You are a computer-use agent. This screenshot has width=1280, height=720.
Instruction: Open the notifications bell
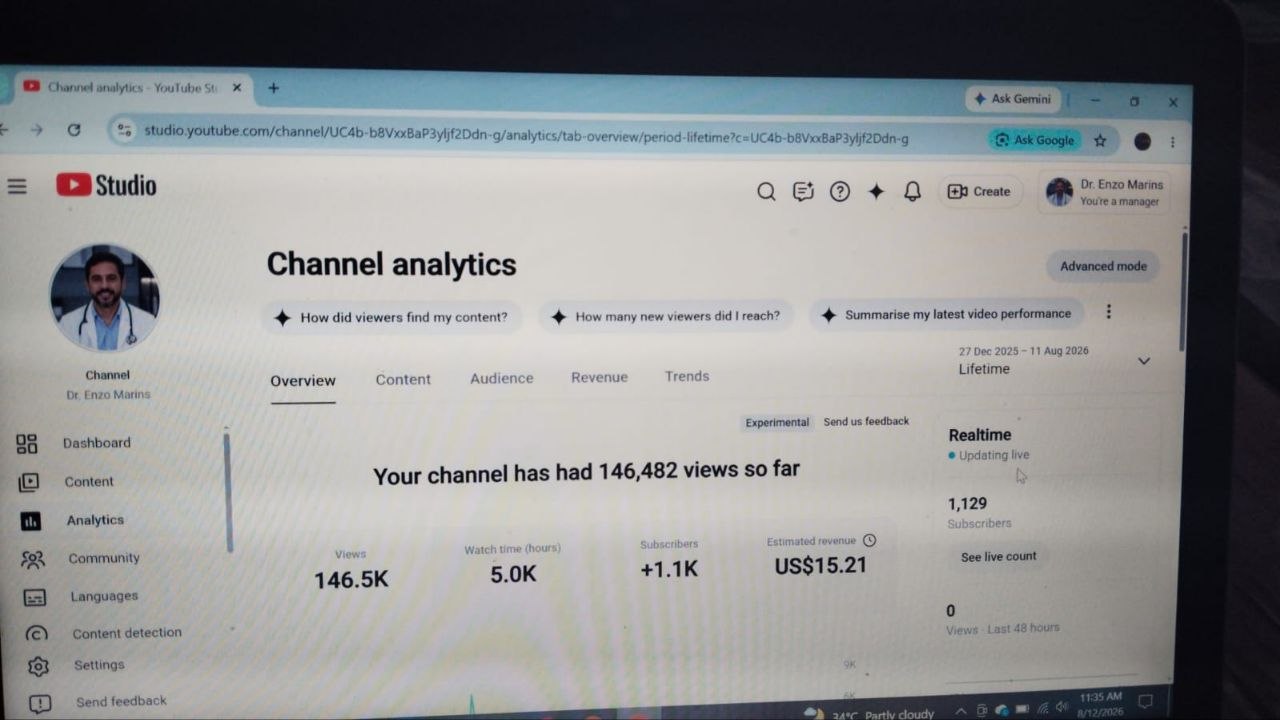912,191
